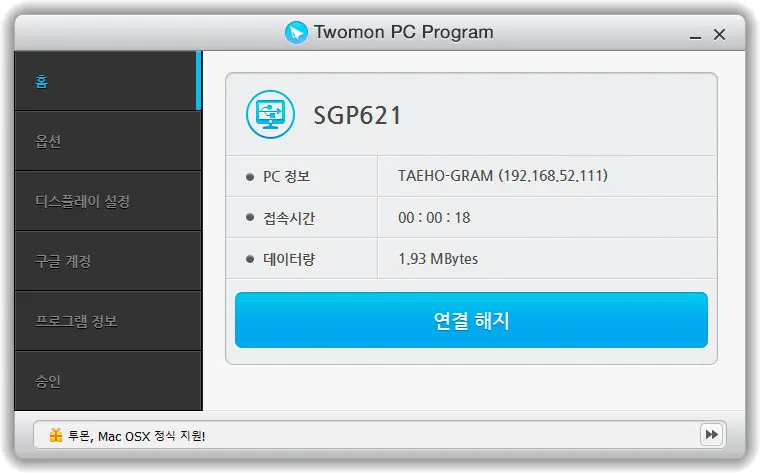The width and height of the screenshot is (760, 473).
Task: Skip to the next notice with the fast-forward button
Action: tap(712, 434)
